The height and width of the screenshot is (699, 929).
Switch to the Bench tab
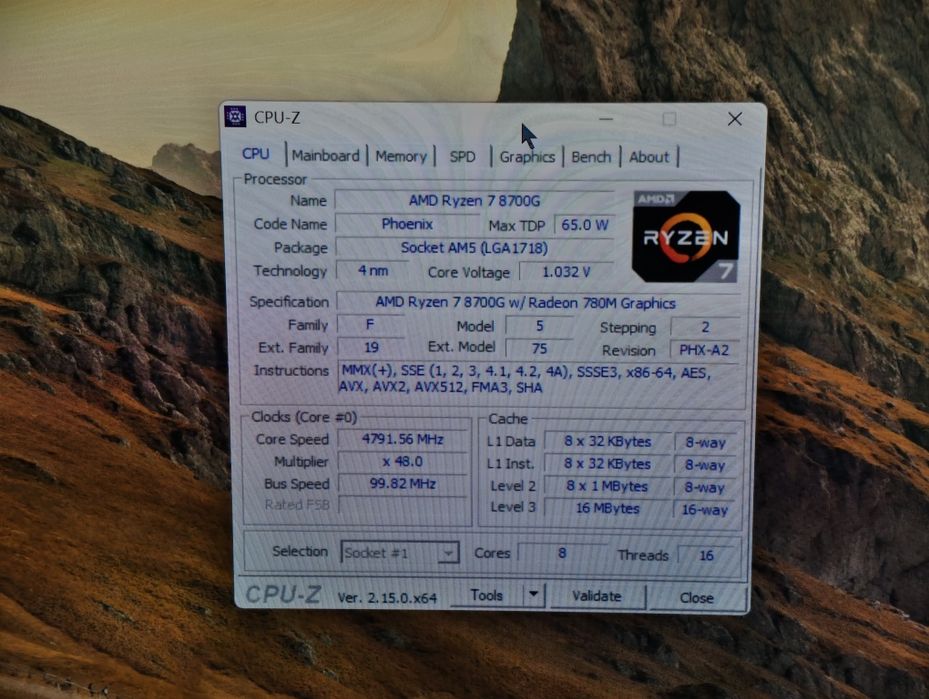coord(591,158)
